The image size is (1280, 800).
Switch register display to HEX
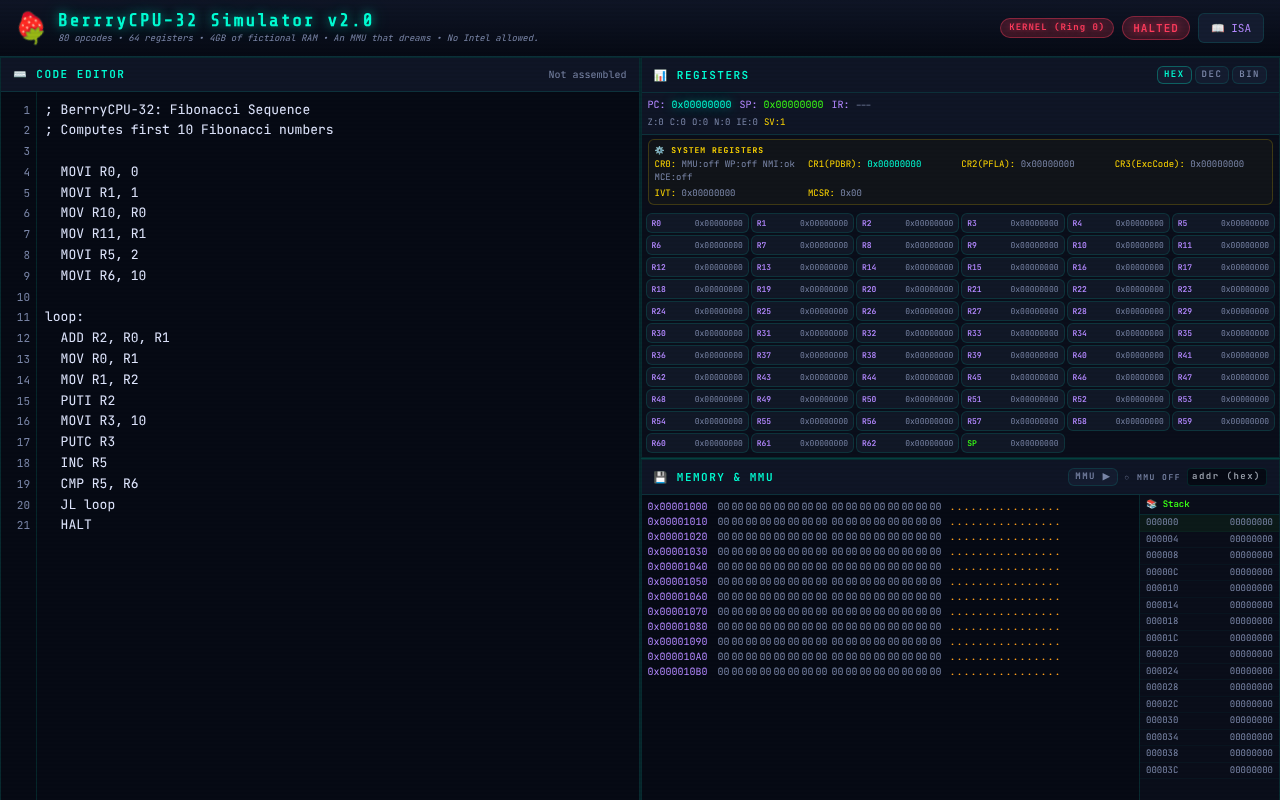tap(1174, 75)
